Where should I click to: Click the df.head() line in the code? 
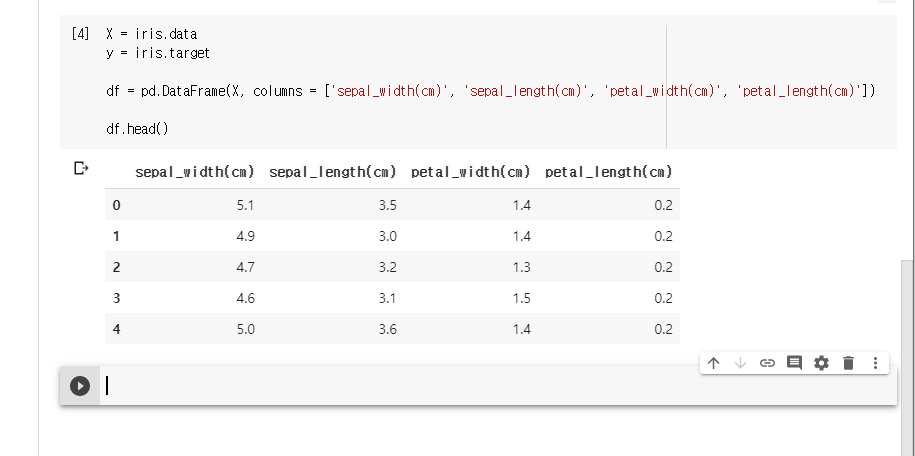pyautogui.click(x=137, y=130)
